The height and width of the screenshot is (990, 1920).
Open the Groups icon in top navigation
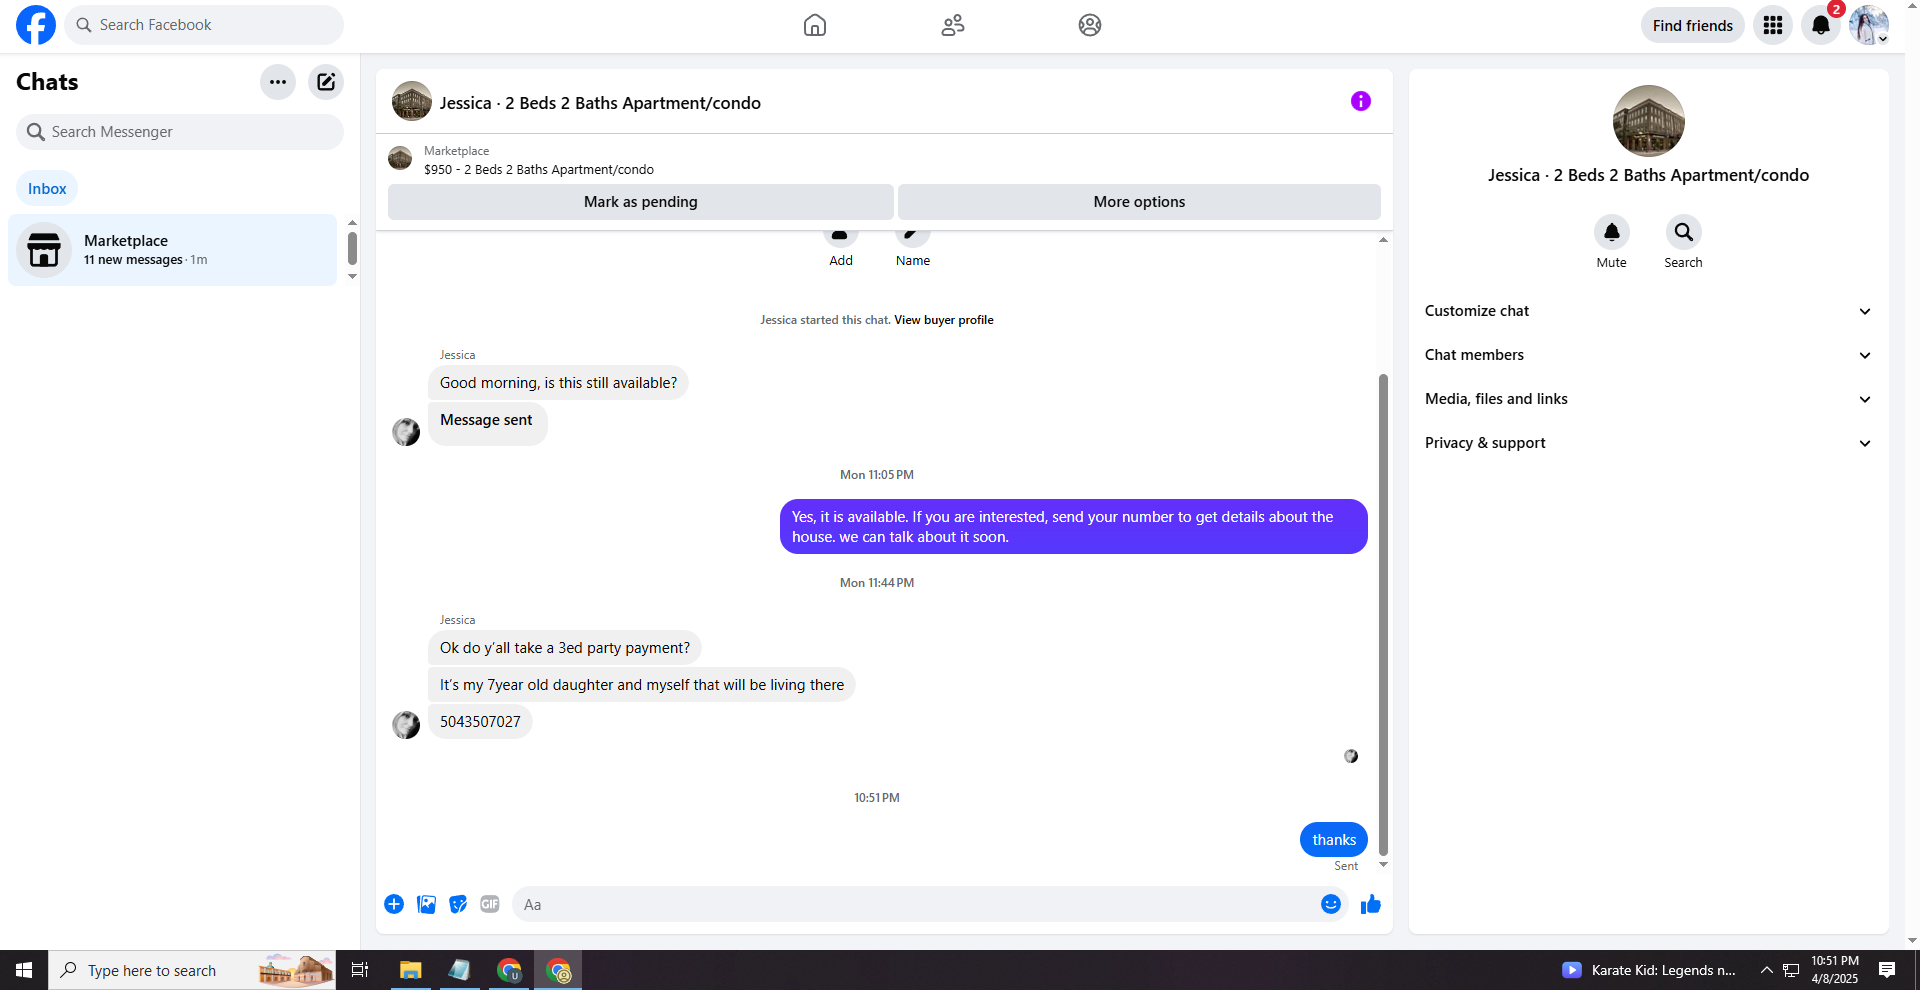tap(1090, 25)
